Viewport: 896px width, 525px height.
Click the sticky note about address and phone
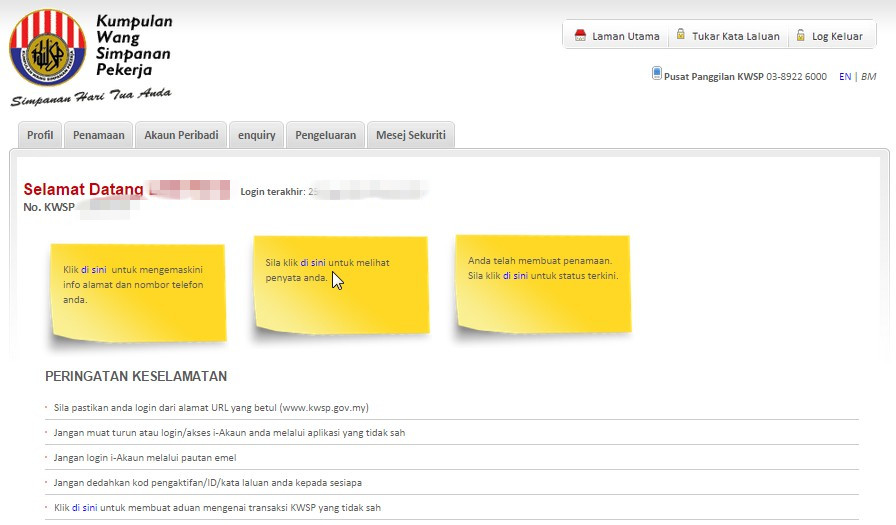click(x=138, y=293)
